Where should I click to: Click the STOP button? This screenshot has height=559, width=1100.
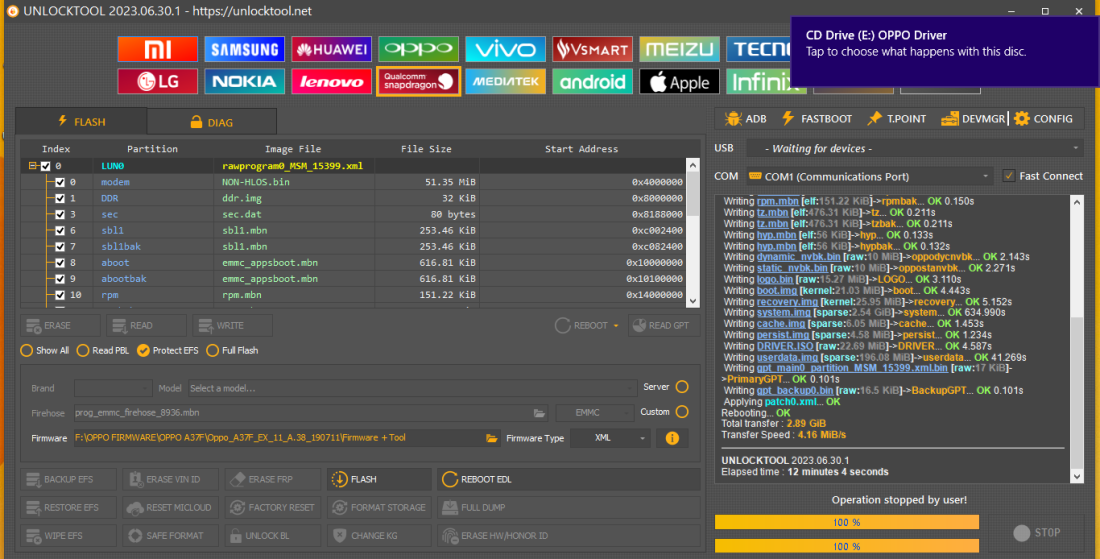(1037, 533)
